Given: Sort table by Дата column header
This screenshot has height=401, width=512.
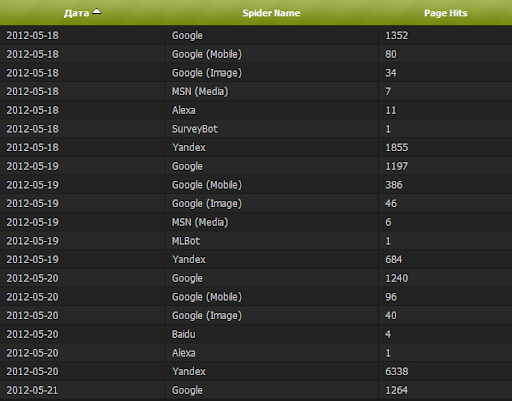Looking at the screenshot, I should (x=83, y=13).
